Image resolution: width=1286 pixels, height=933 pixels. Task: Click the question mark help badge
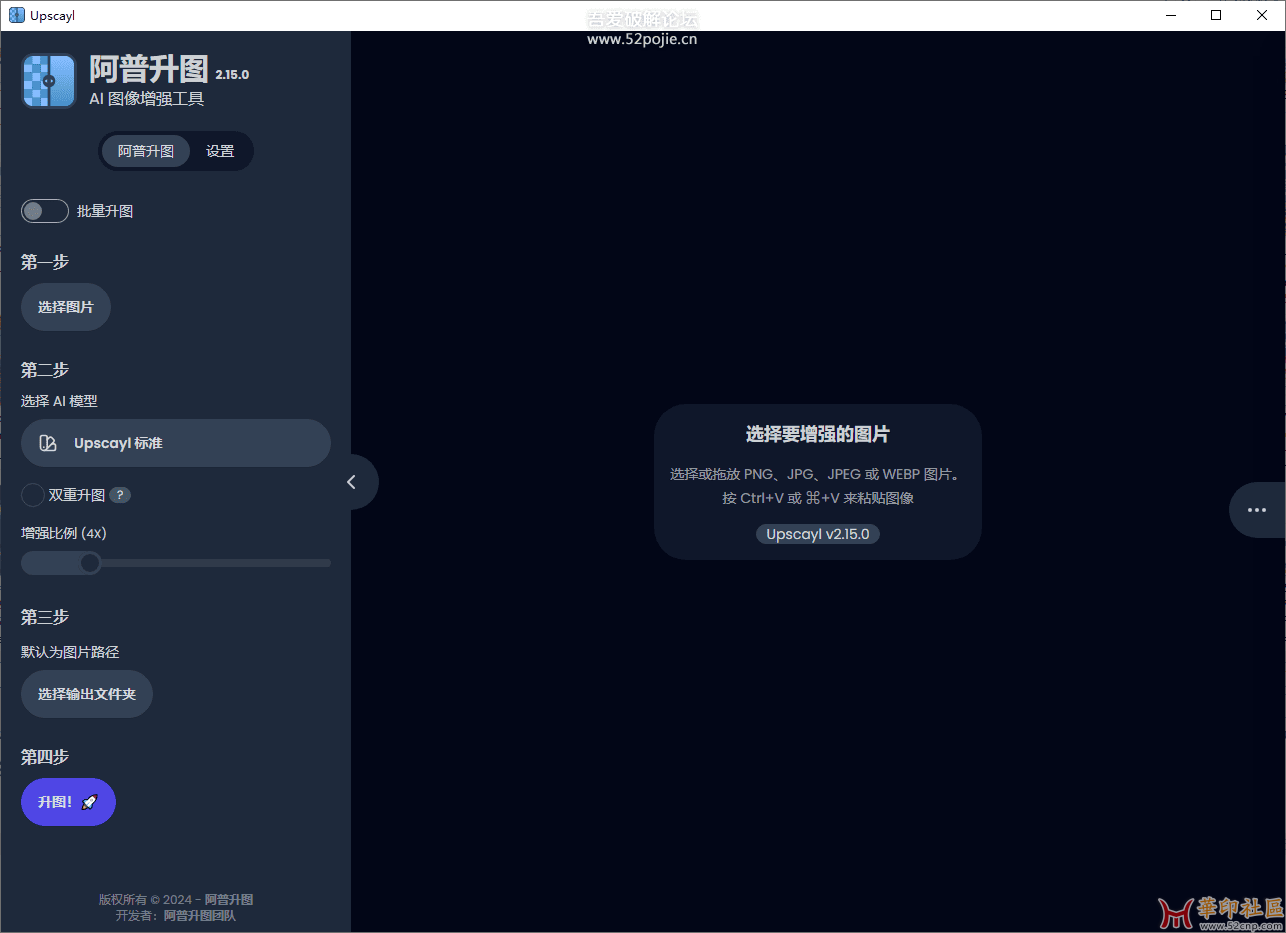coord(120,495)
